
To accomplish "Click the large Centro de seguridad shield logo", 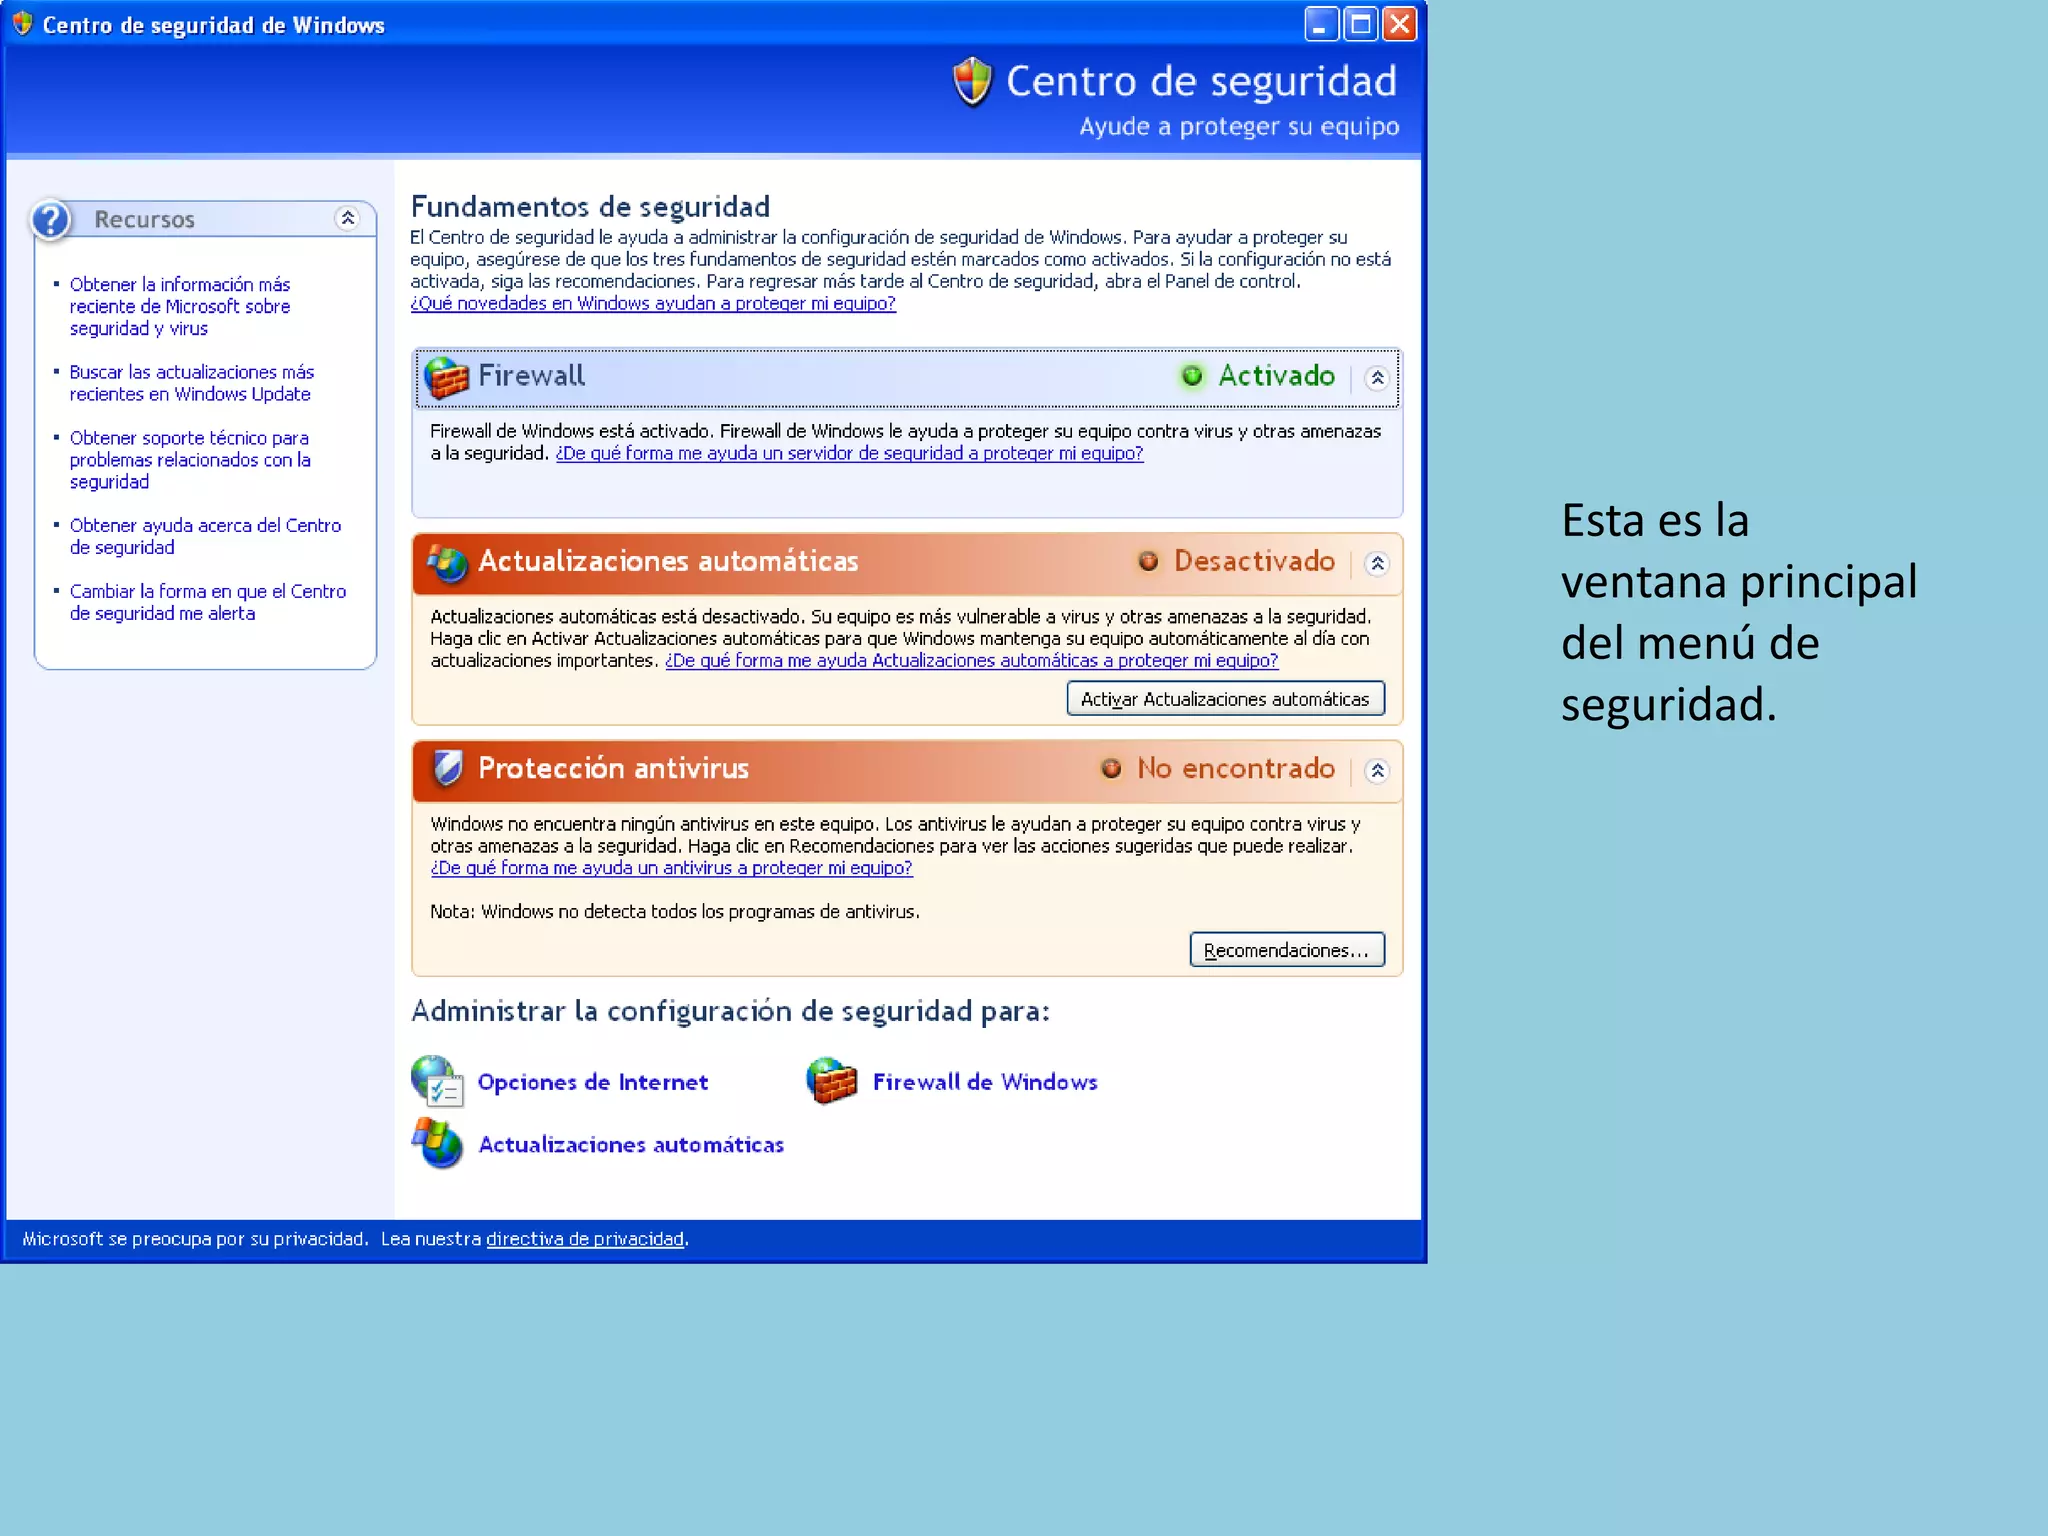I will click(x=972, y=81).
